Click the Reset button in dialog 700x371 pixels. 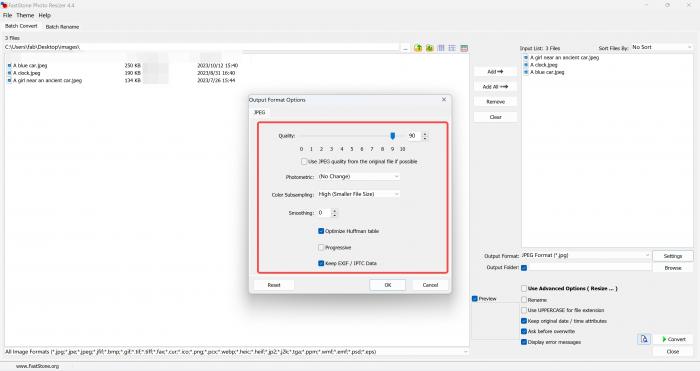coord(274,285)
